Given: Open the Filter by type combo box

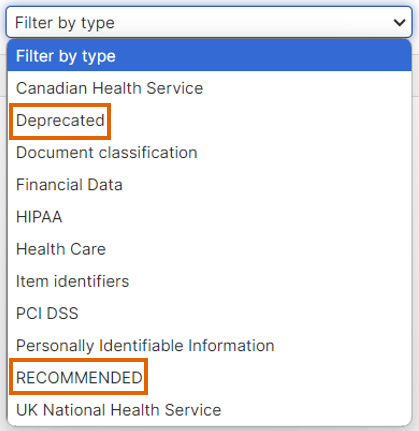Looking at the screenshot, I should 209,22.
